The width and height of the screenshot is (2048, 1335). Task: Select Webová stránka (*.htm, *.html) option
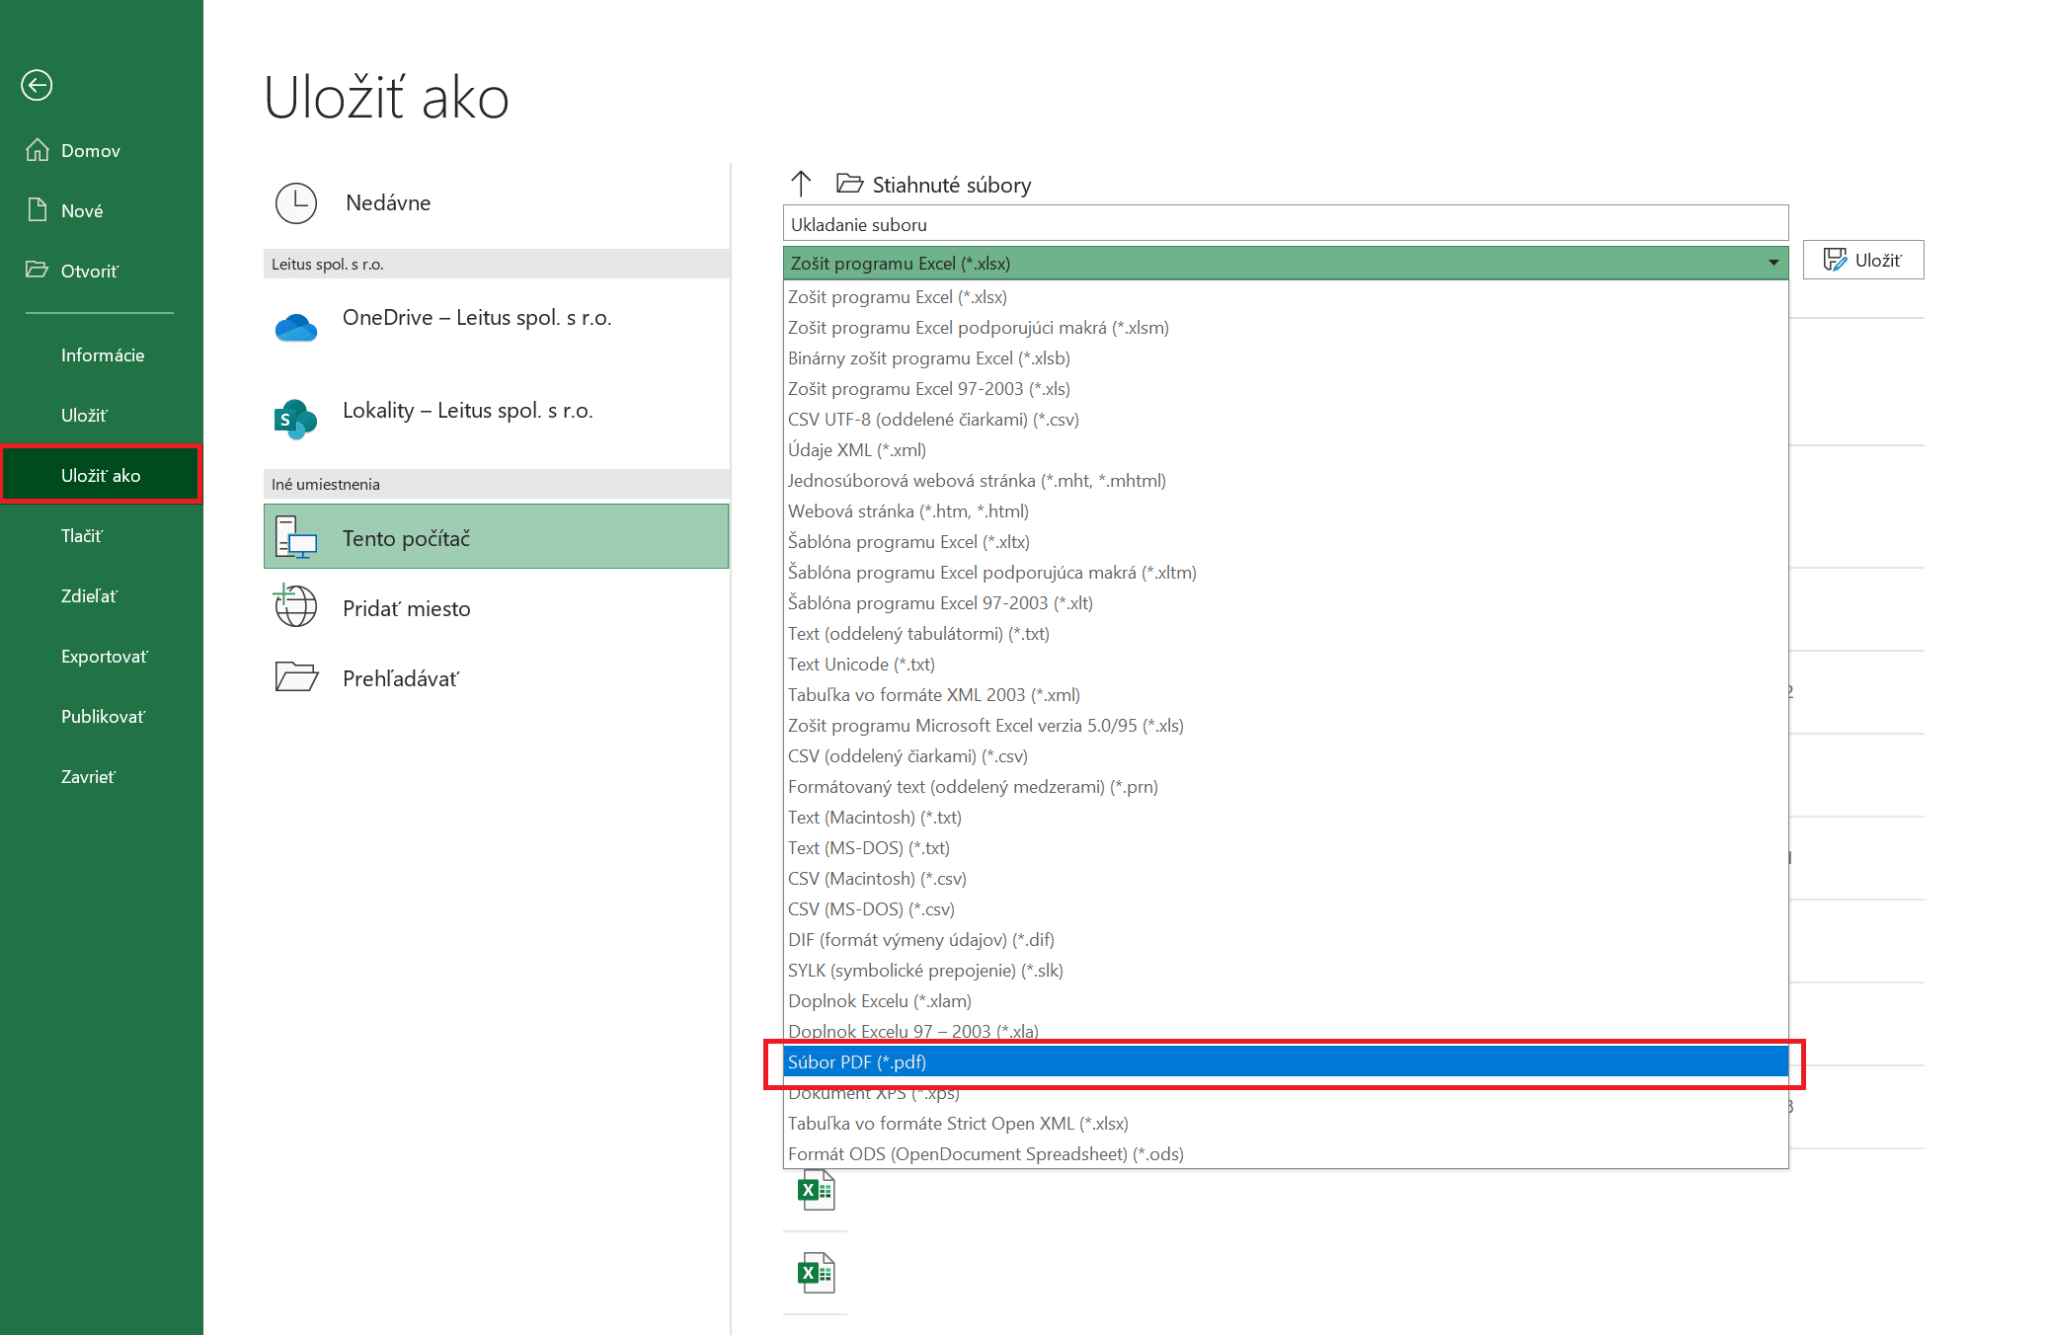pos(1285,511)
